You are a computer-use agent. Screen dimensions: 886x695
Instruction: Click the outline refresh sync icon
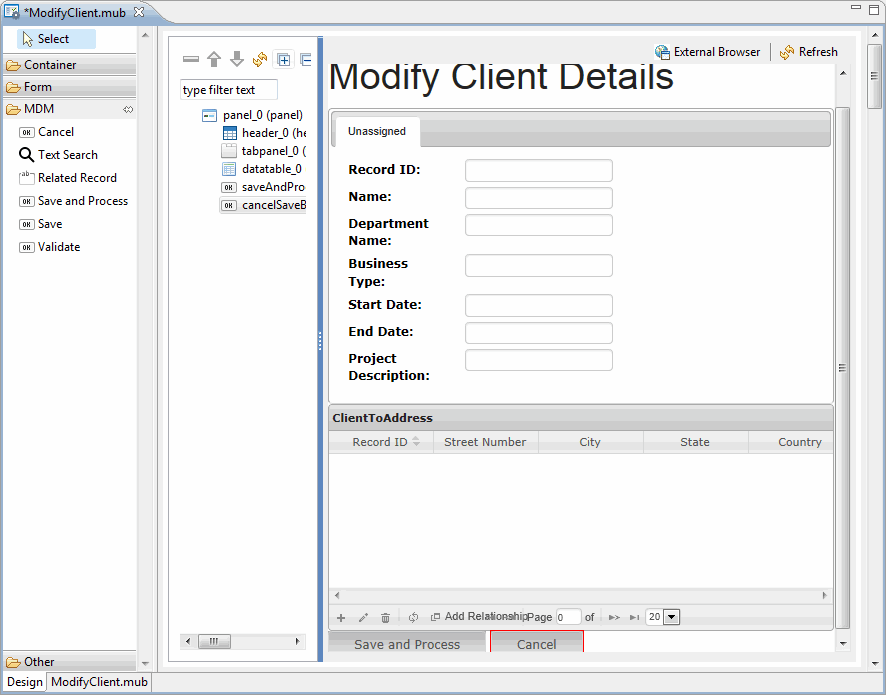(259, 59)
